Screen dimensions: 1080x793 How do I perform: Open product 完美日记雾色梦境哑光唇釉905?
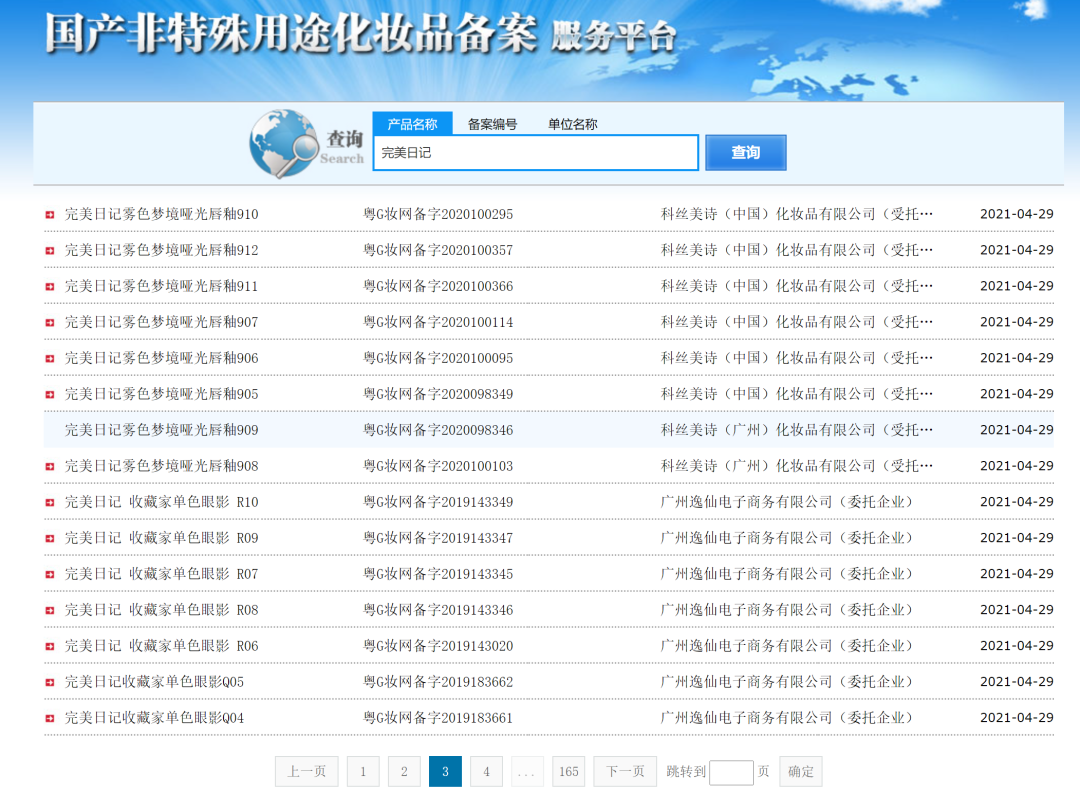pos(162,394)
